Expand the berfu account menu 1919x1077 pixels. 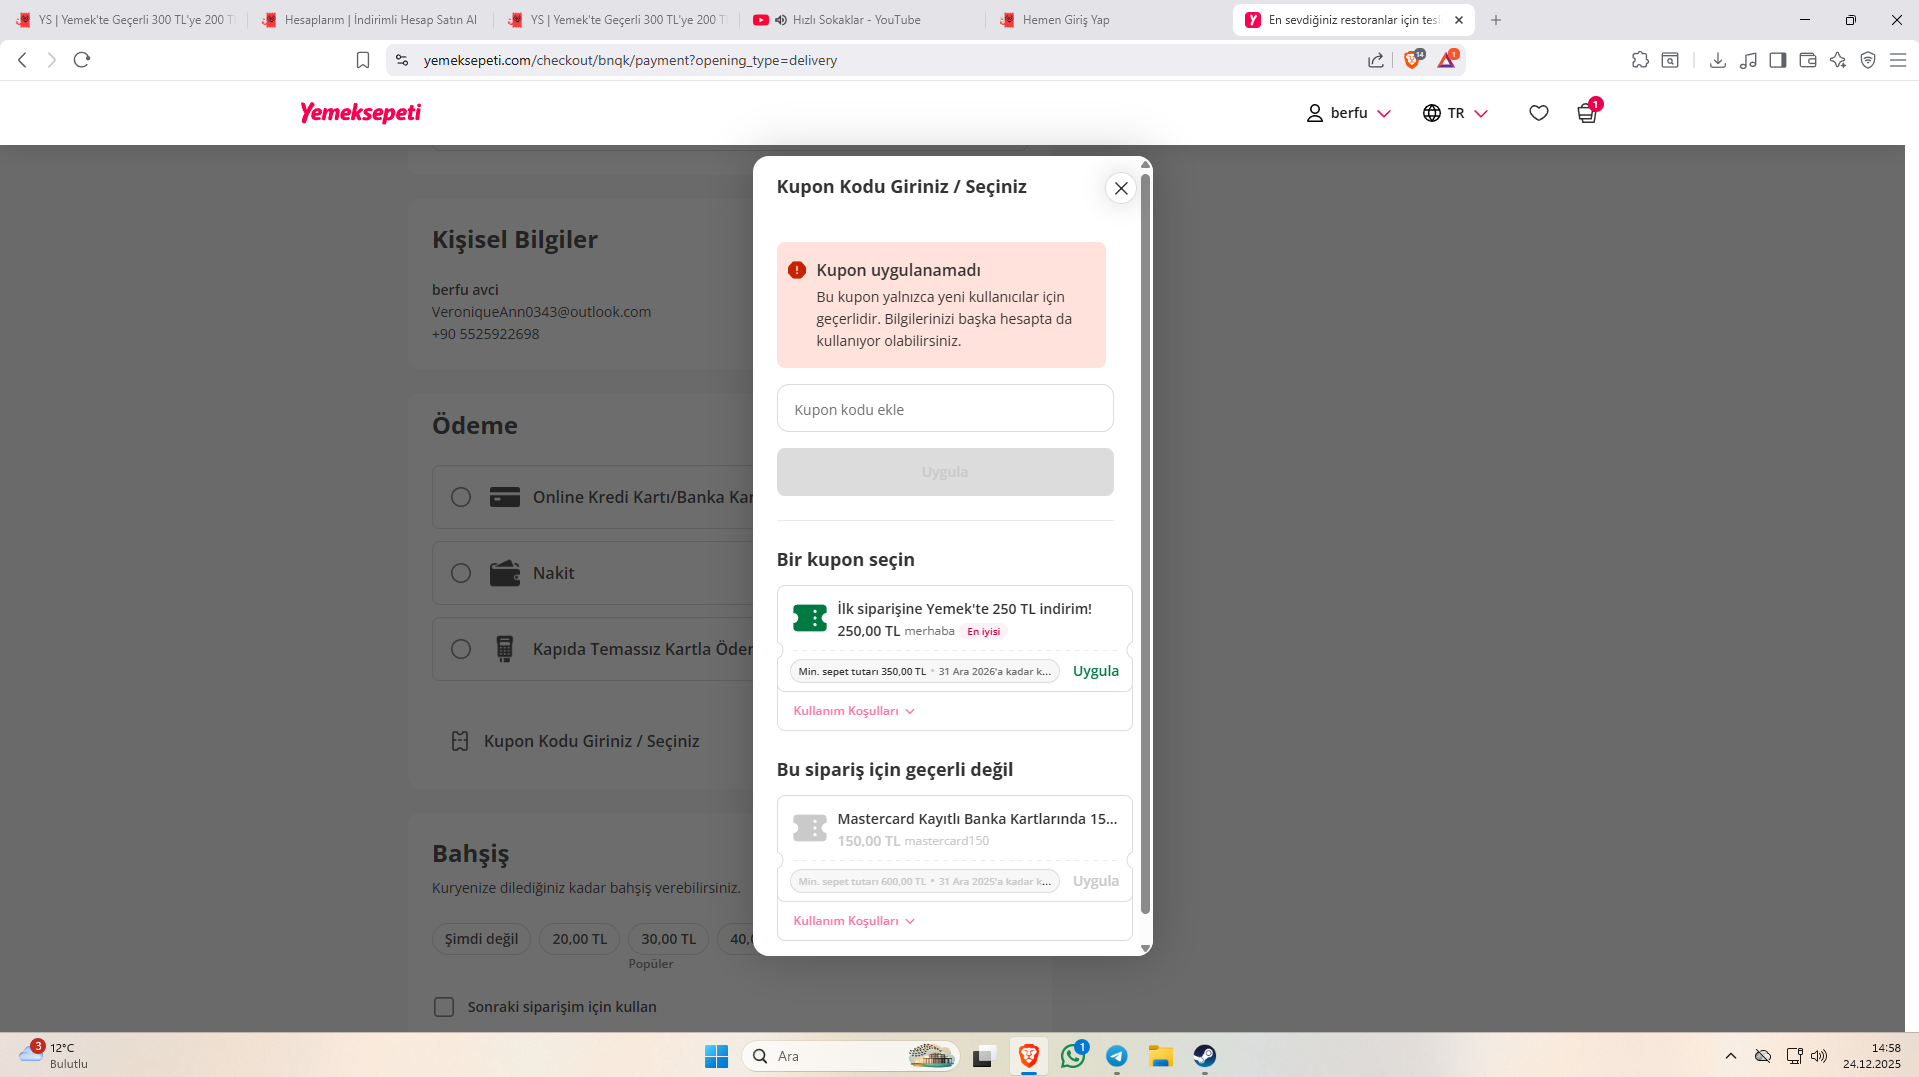tap(1349, 113)
